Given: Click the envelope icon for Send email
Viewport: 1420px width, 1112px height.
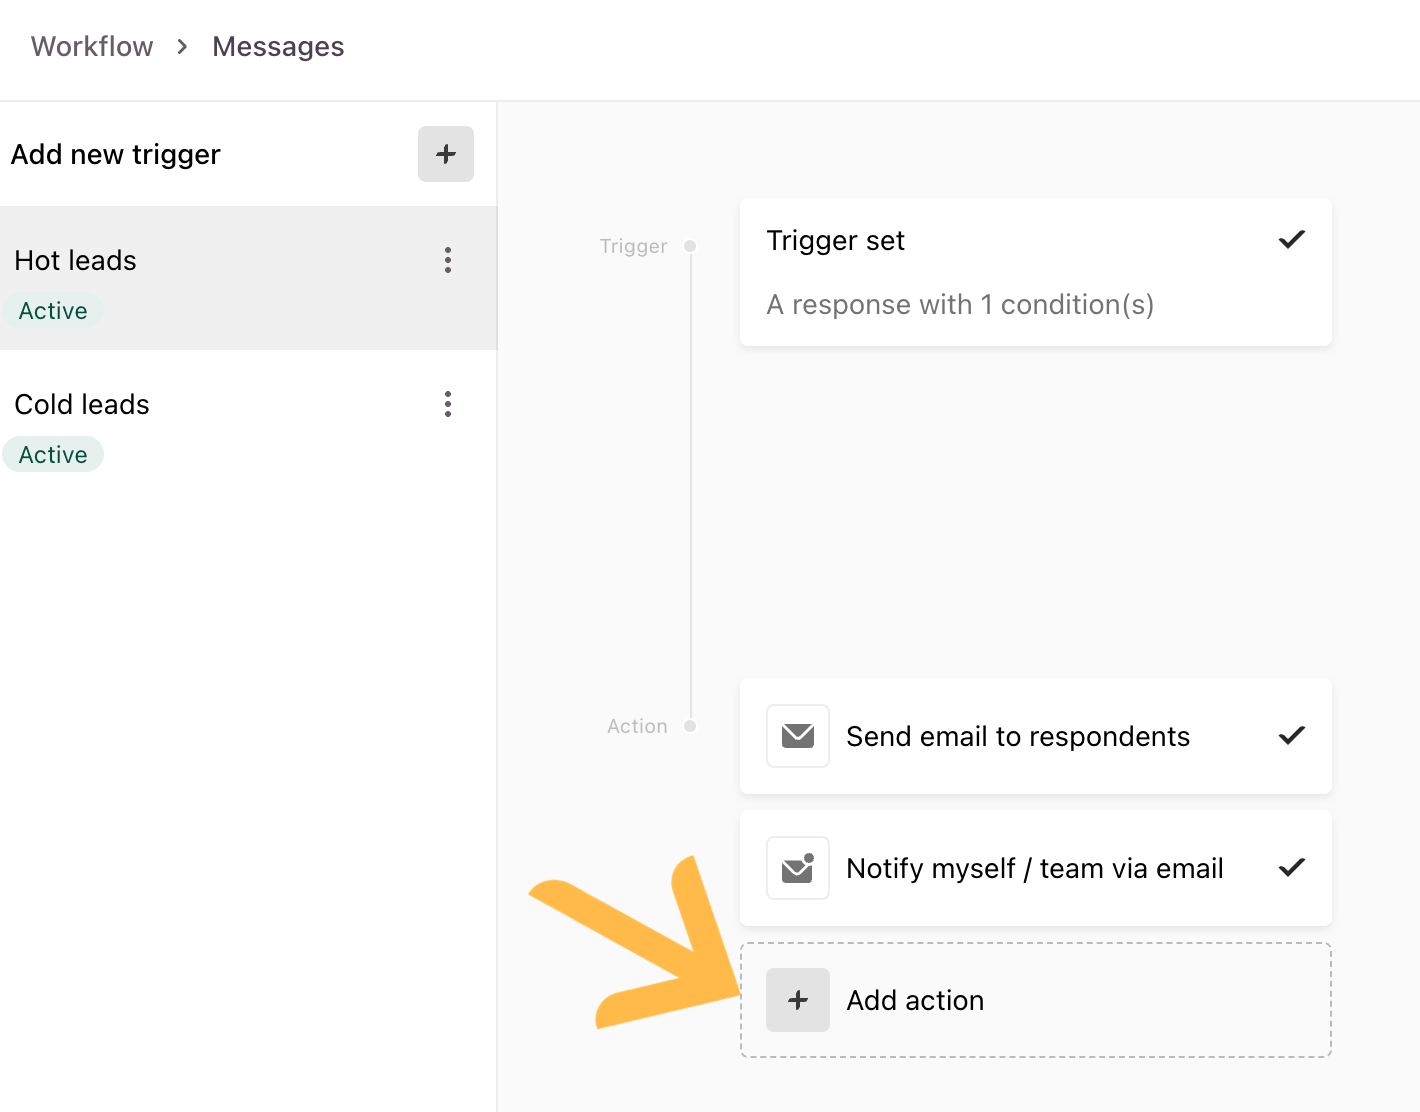Looking at the screenshot, I should tap(798, 736).
